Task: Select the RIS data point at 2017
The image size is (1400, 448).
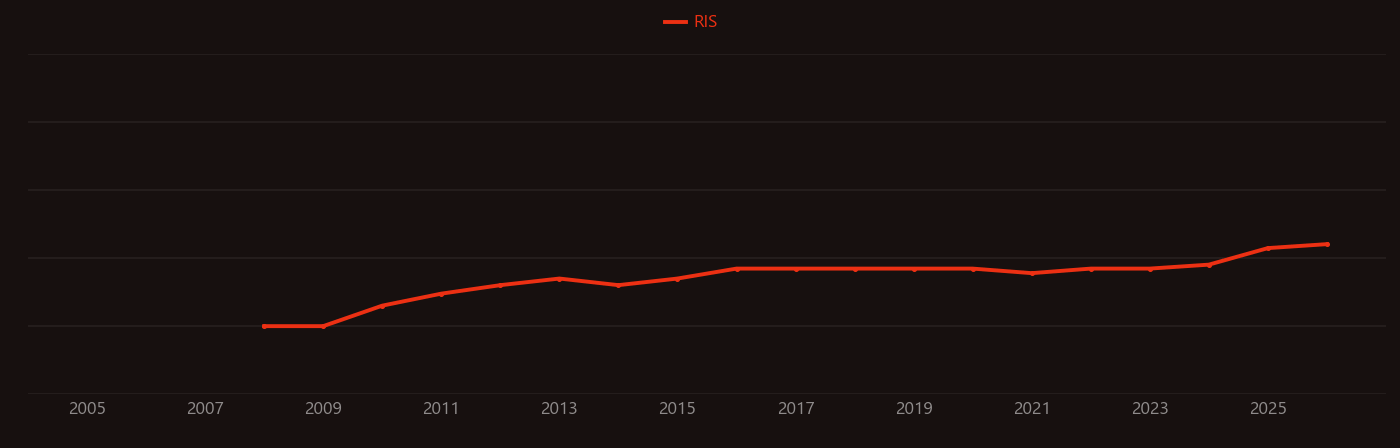Action: click(x=796, y=269)
